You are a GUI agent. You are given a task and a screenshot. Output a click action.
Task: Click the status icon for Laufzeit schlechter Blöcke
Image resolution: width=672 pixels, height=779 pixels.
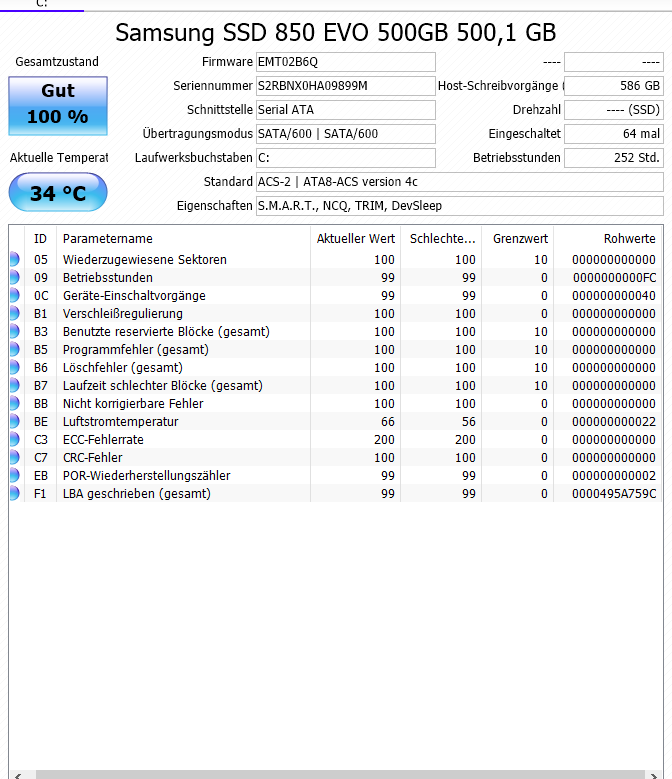pyautogui.click(x=14, y=385)
